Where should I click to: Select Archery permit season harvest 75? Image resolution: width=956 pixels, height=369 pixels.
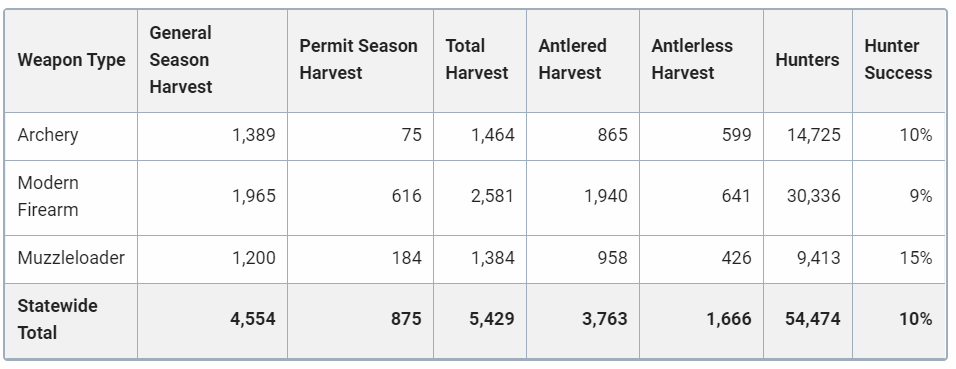tap(412, 135)
